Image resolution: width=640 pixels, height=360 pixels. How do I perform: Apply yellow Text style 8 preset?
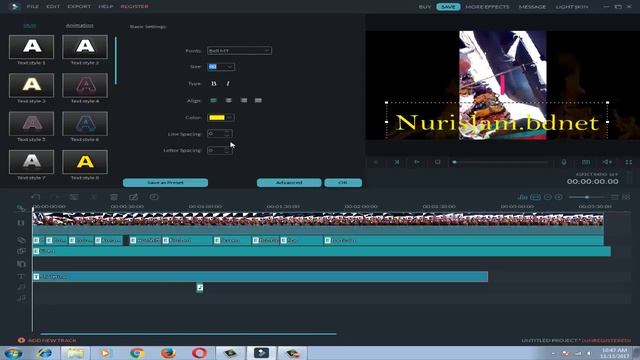coord(85,162)
